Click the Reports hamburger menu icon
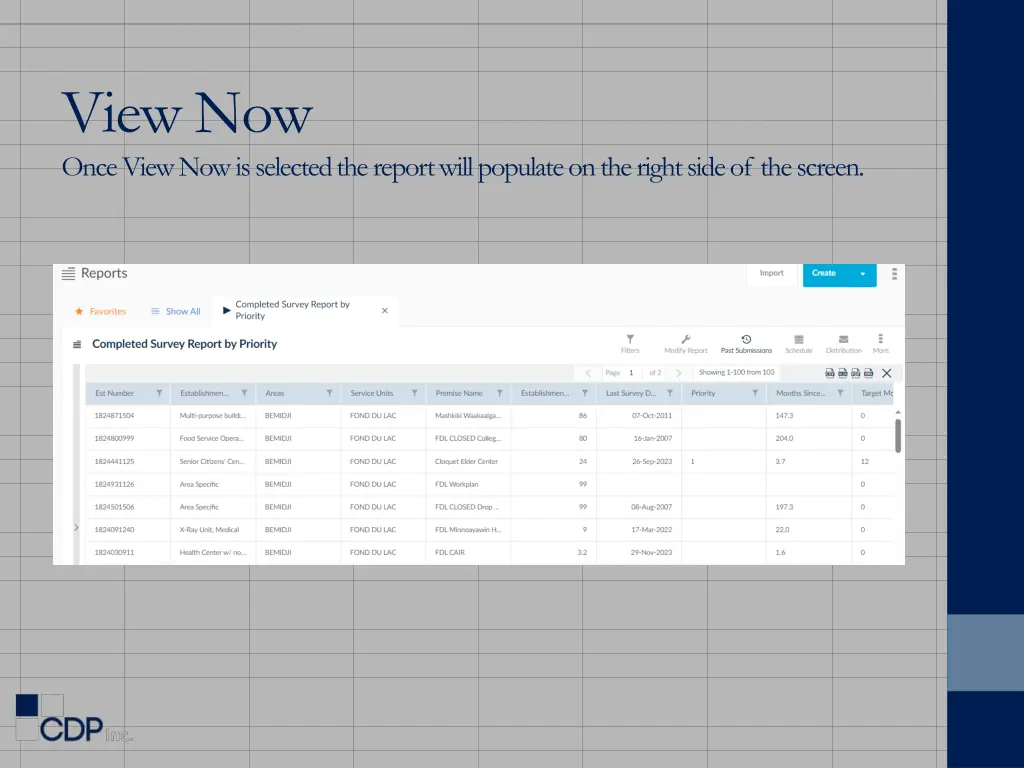The image size is (1024, 768). click(x=67, y=273)
